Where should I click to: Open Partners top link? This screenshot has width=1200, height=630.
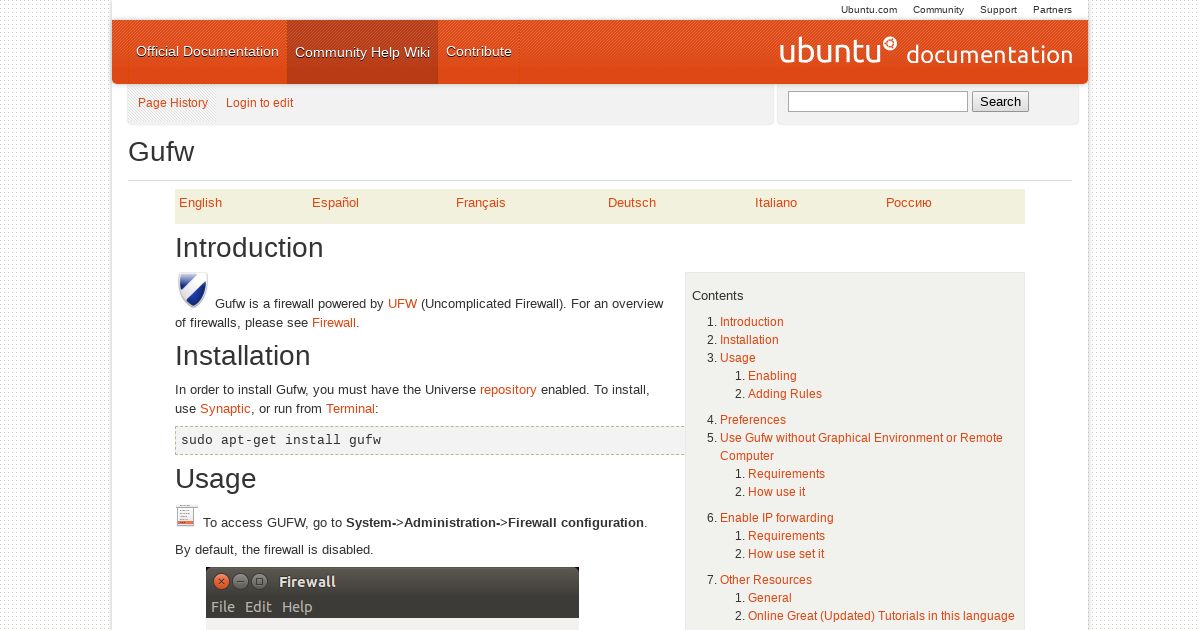click(x=1052, y=10)
